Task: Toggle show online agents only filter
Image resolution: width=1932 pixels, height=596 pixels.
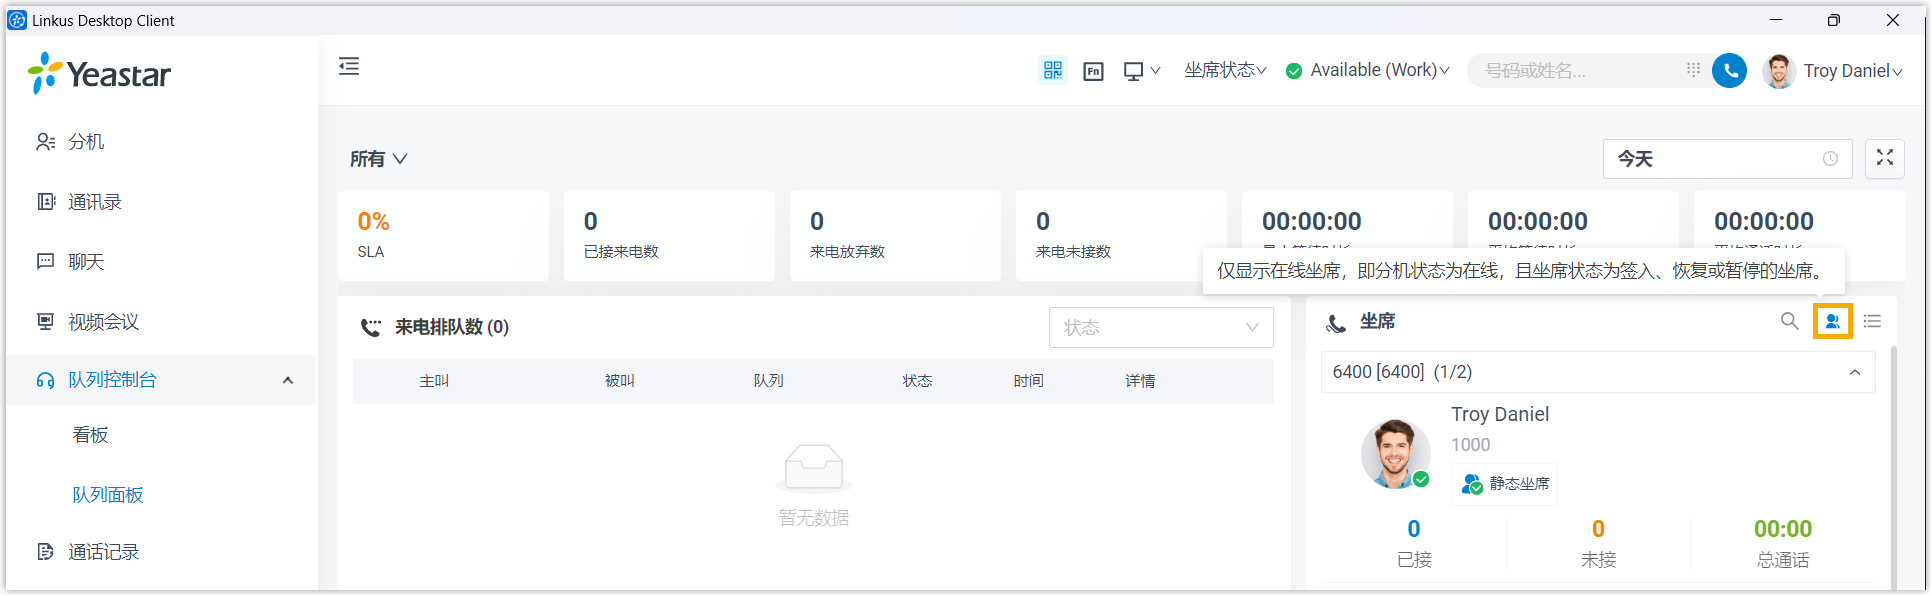Action: (1832, 321)
